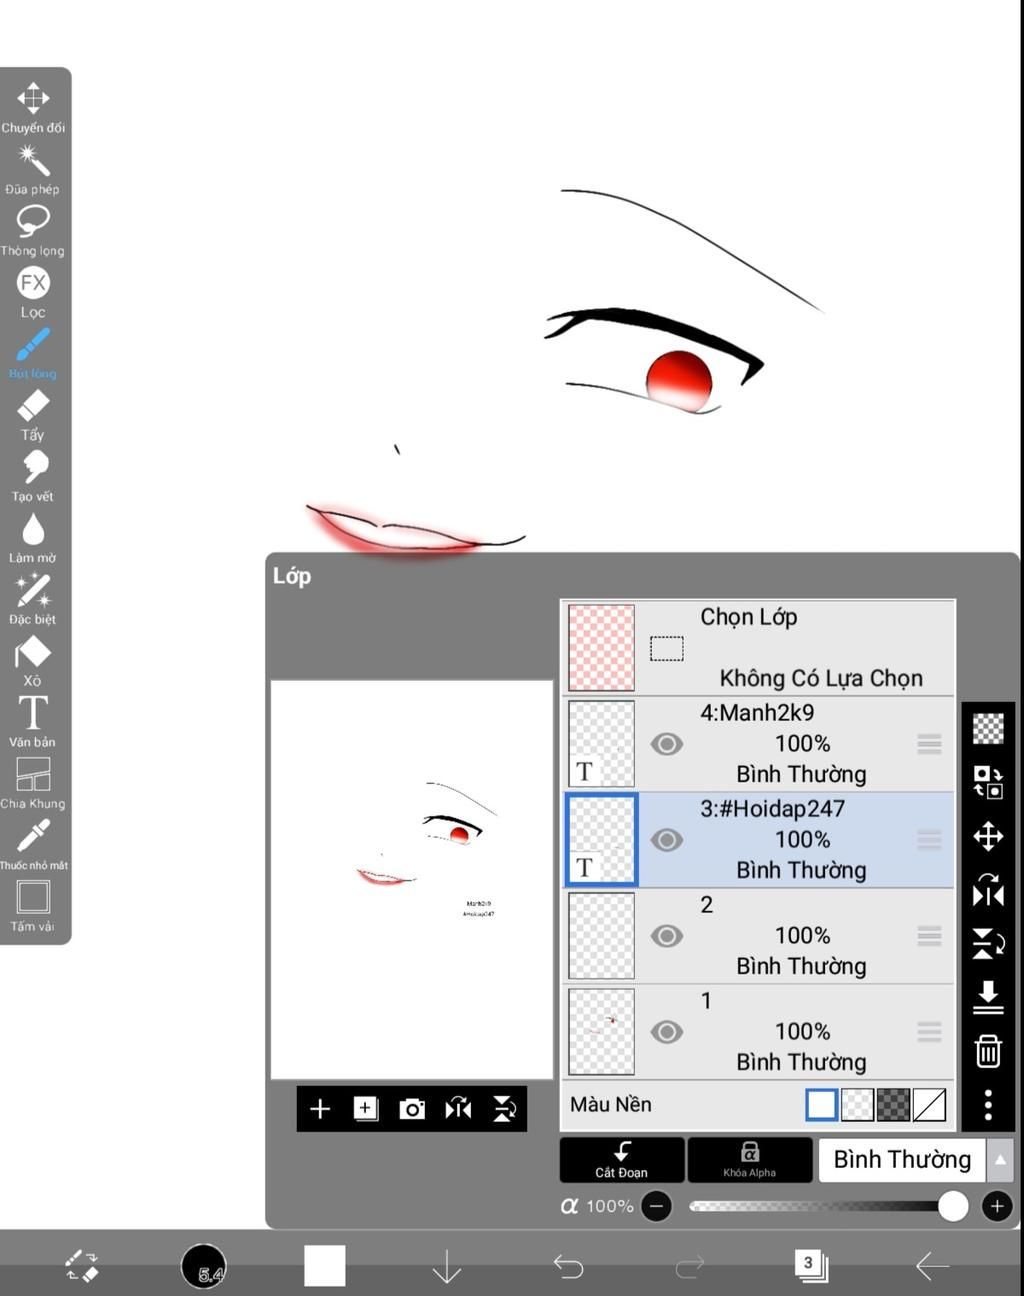Select the Thuốc nhỏ mắt eyedropper tool

pyautogui.click(x=33, y=845)
